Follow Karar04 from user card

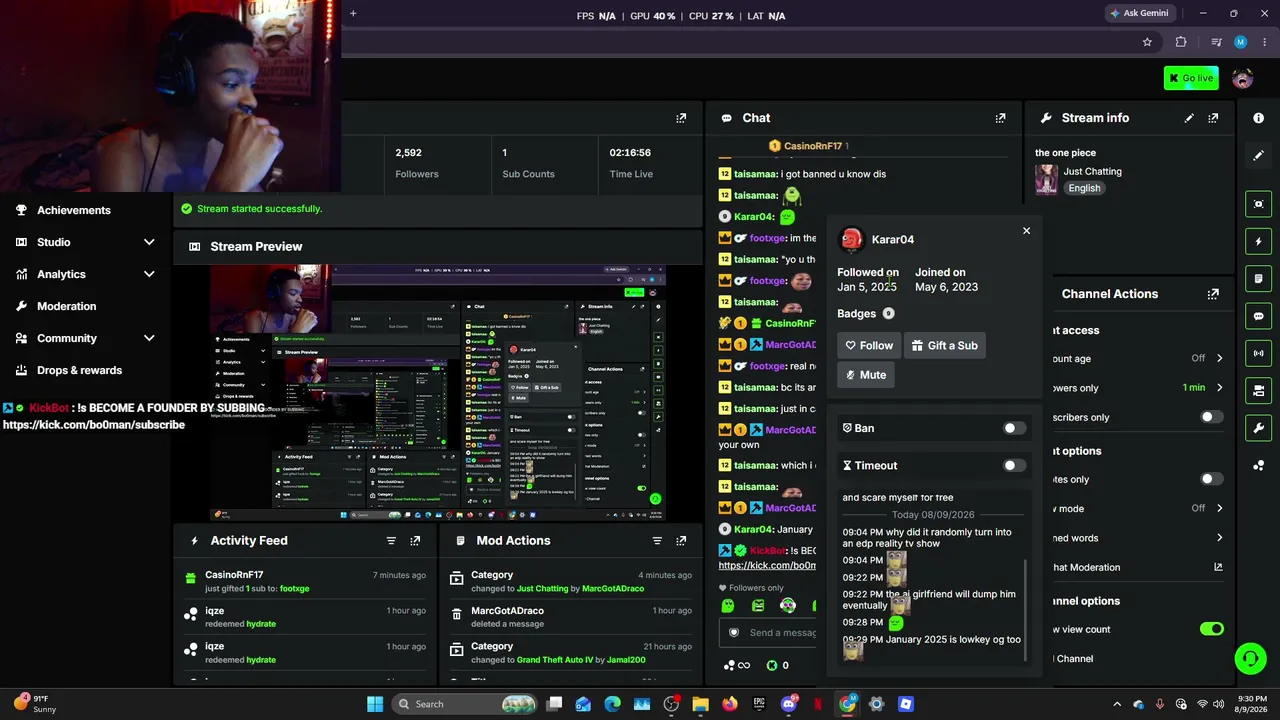869,346
